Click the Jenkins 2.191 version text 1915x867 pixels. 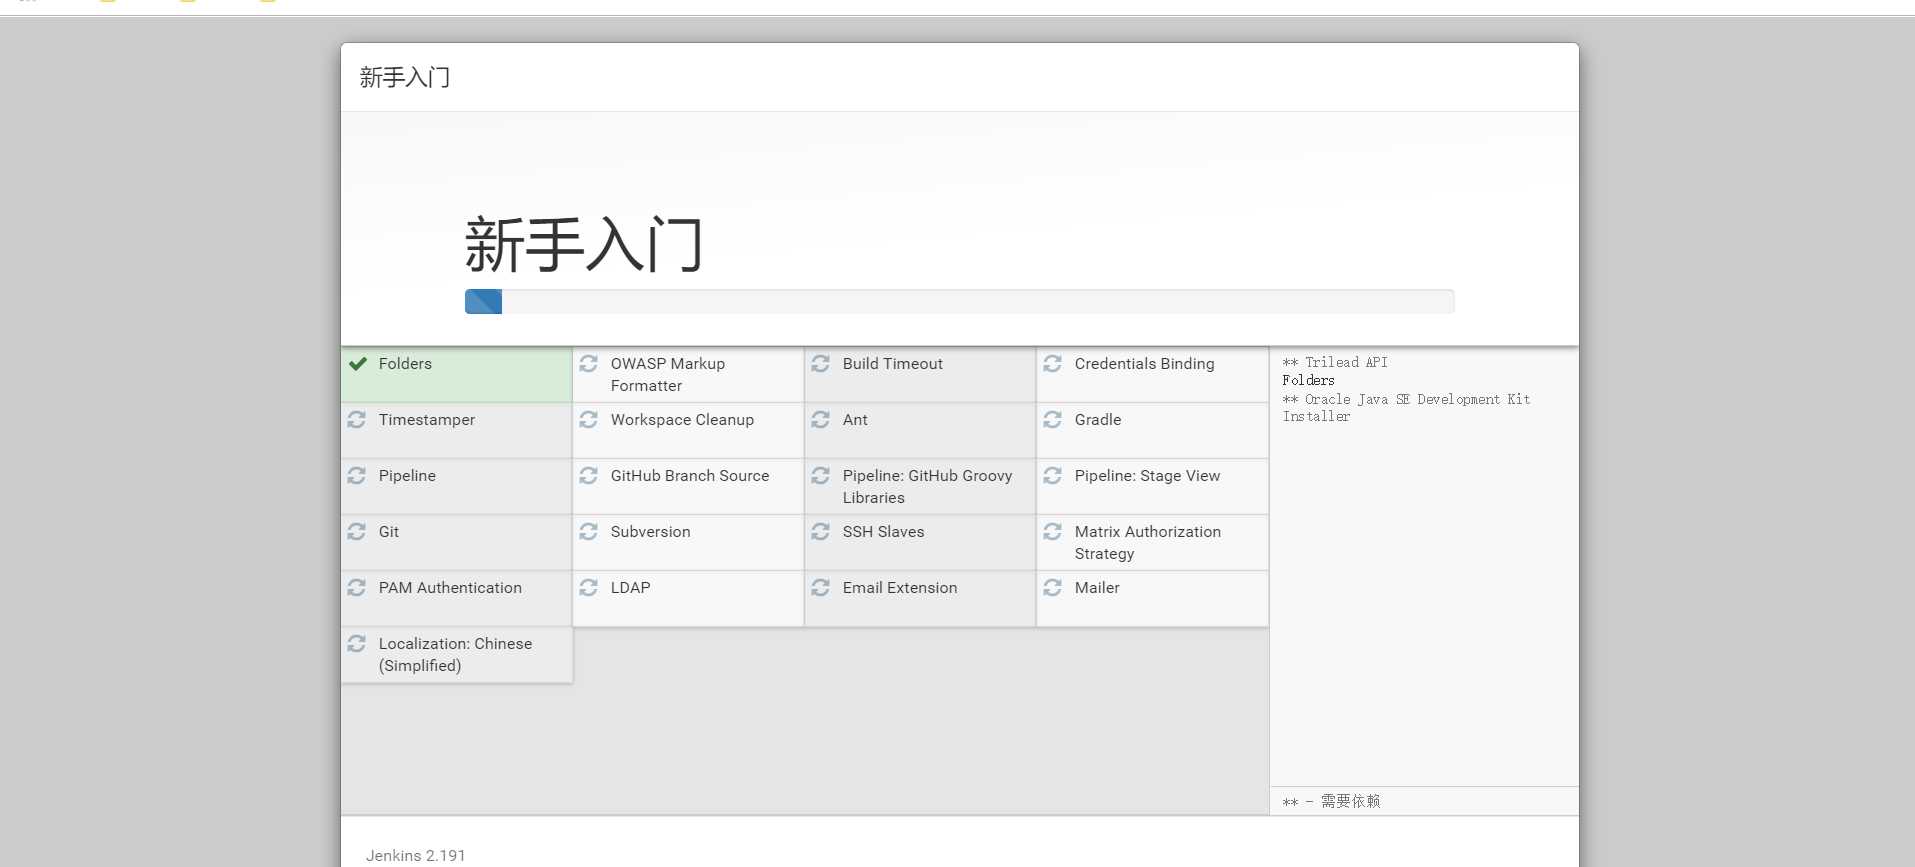tap(415, 856)
